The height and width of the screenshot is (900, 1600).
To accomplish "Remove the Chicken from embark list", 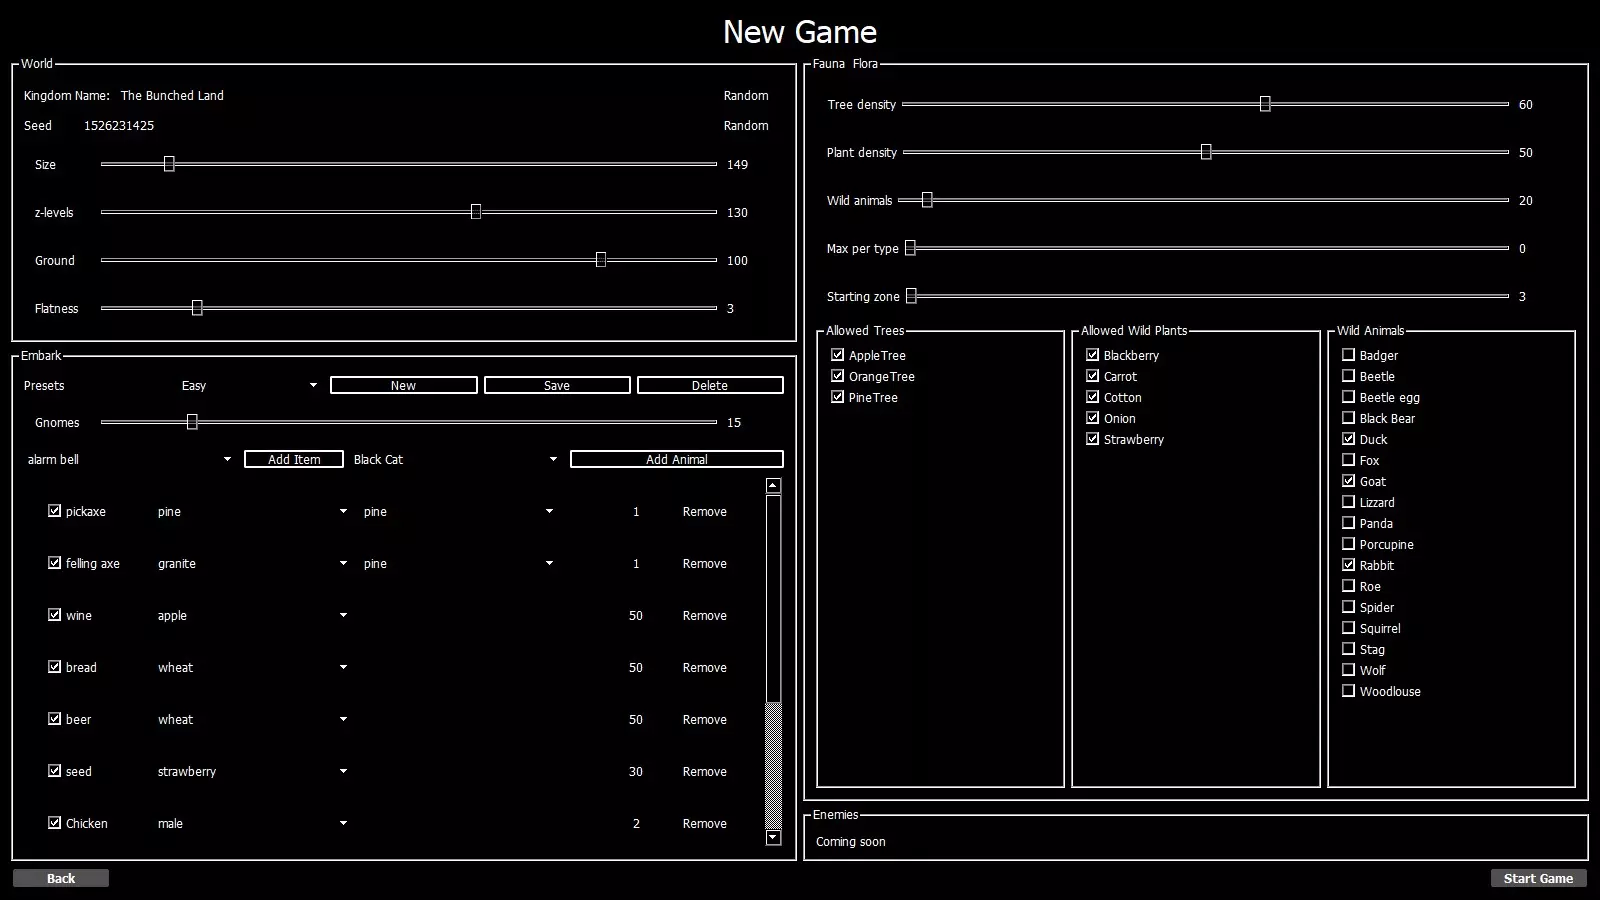I will click(705, 824).
